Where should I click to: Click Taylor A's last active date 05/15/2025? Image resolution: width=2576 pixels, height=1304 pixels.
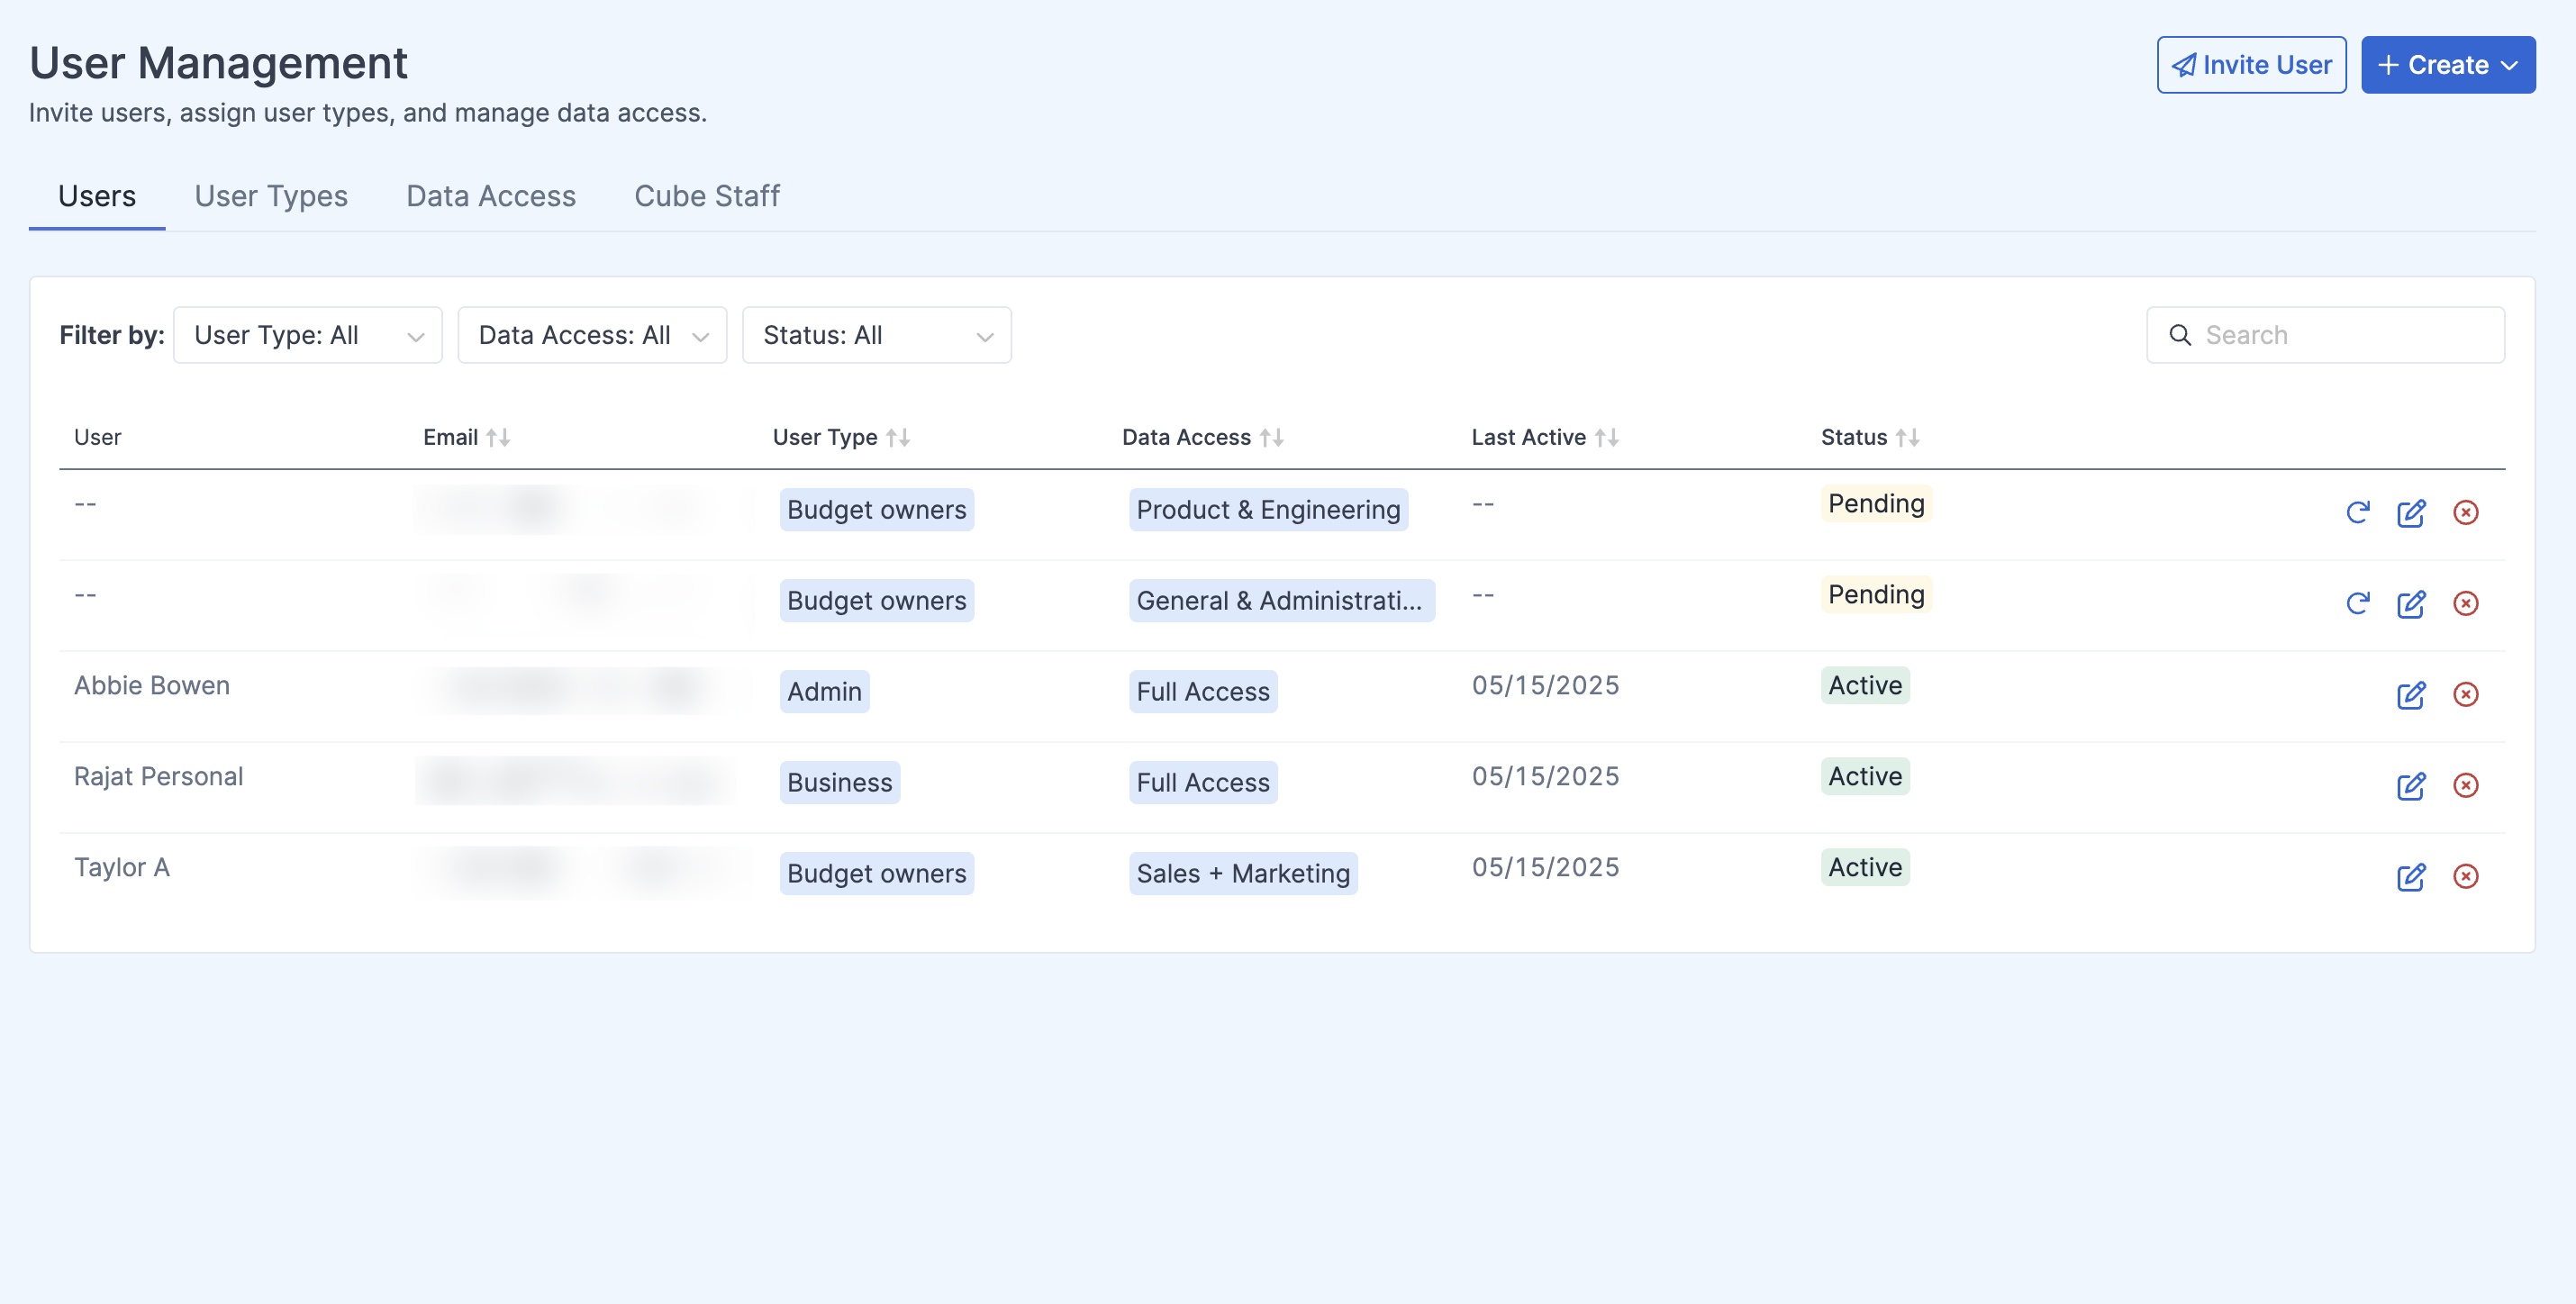[1545, 867]
